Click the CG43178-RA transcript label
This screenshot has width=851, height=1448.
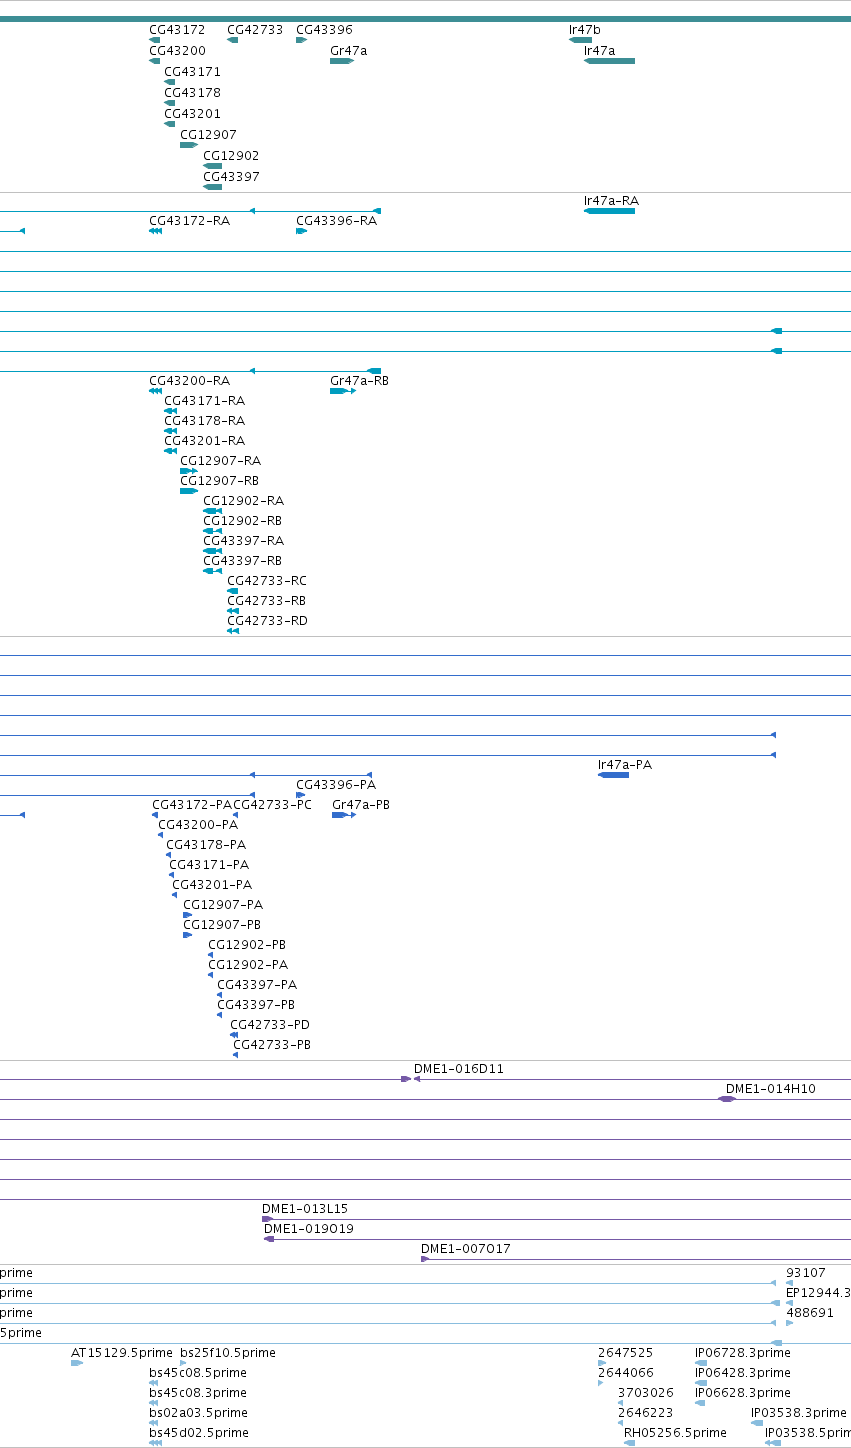point(204,421)
